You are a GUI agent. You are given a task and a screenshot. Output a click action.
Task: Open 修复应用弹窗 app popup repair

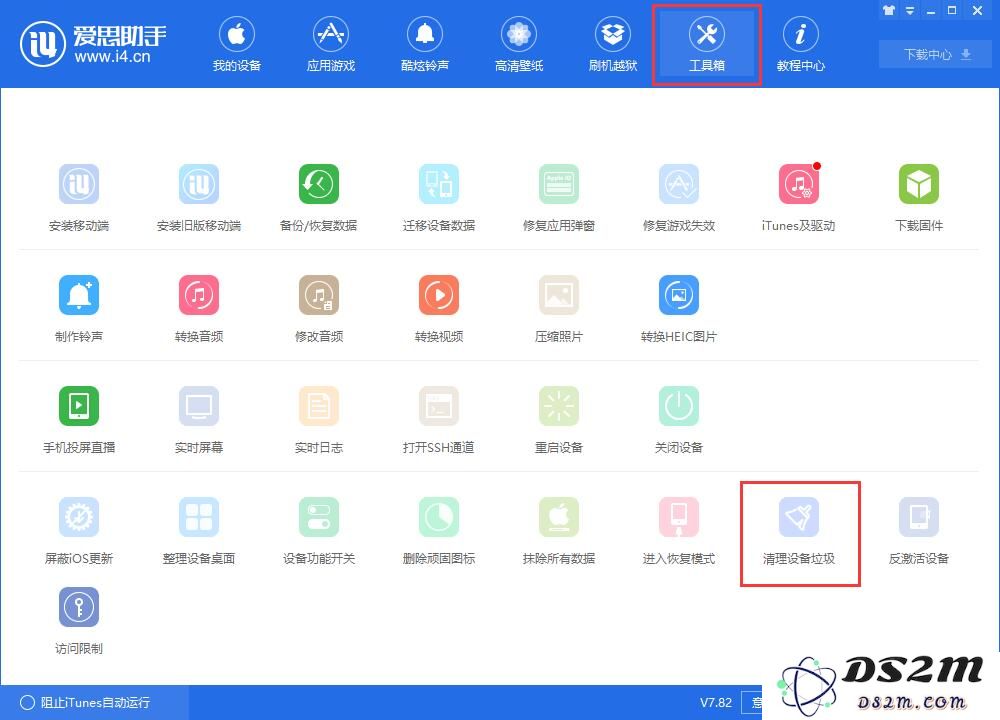click(559, 197)
